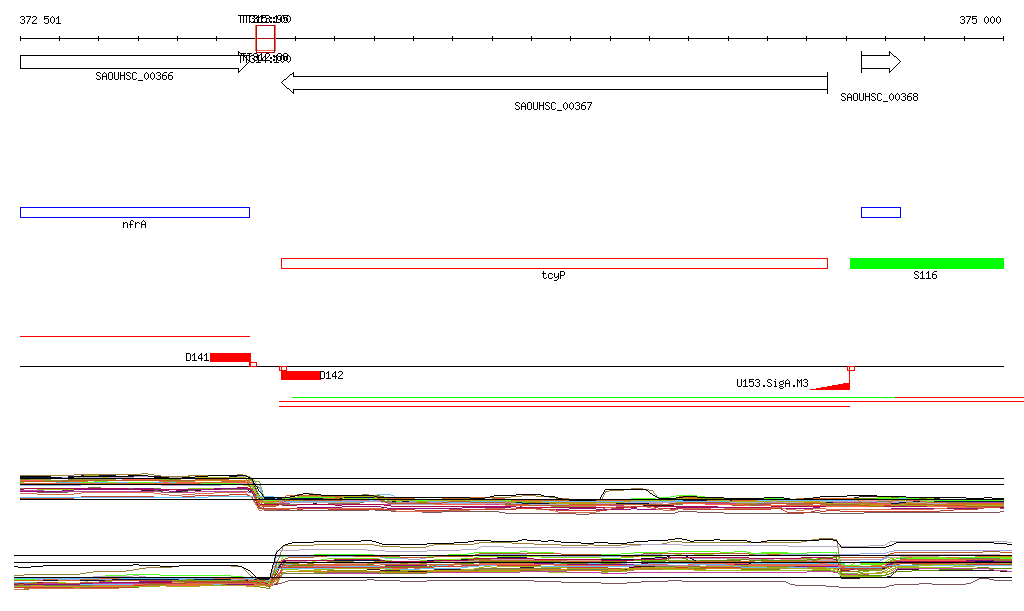The width and height of the screenshot is (1024, 611).
Task: Click the small red square near D142
Action: 283,369
